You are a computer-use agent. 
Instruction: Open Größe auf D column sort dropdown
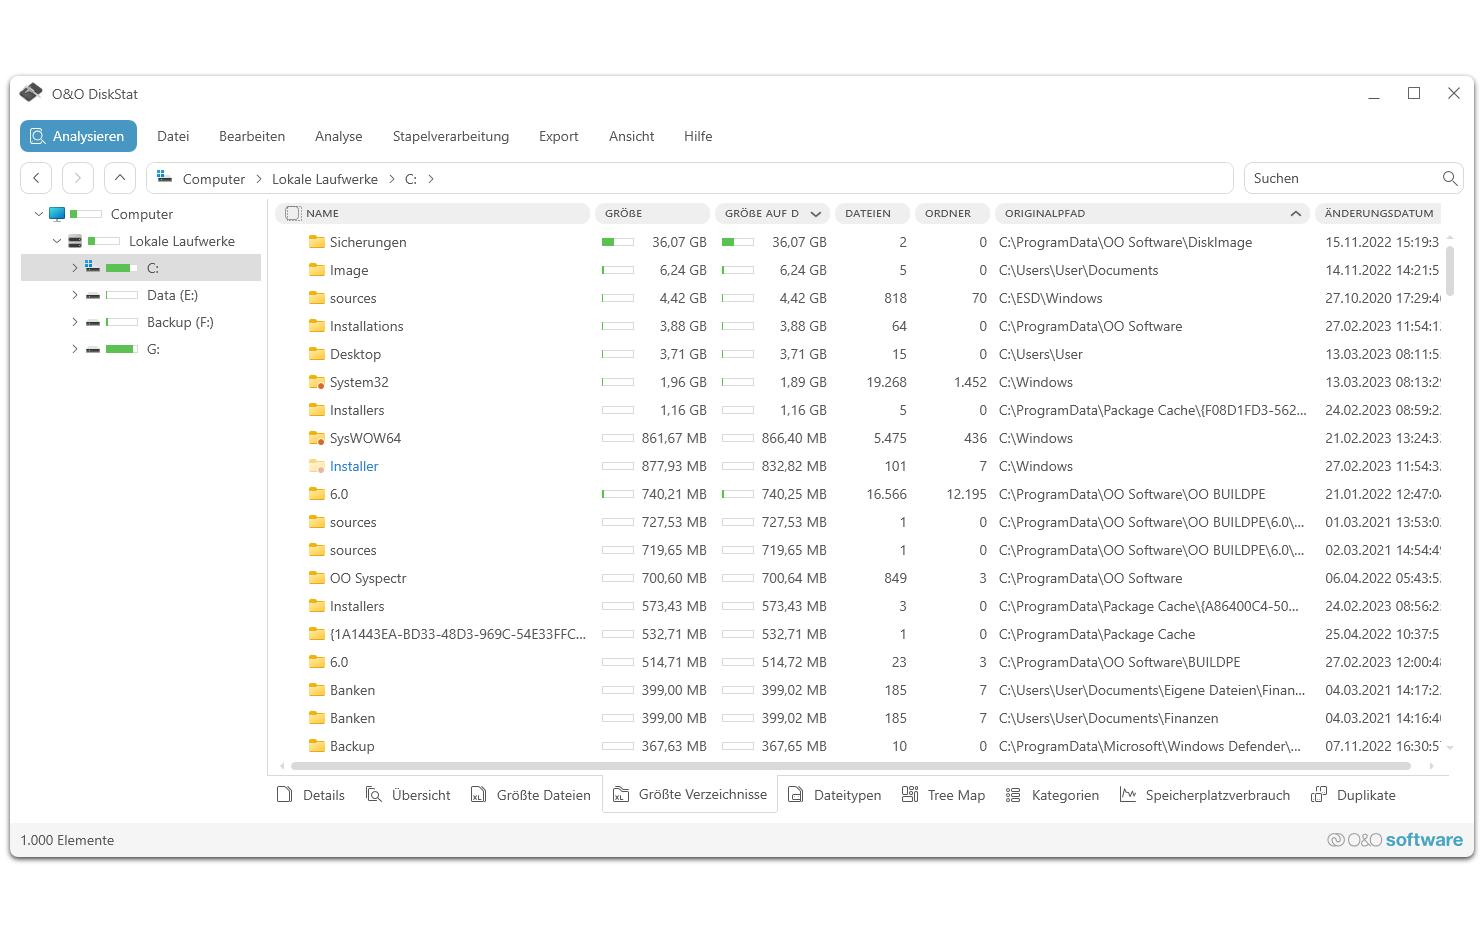click(x=816, y=213)
